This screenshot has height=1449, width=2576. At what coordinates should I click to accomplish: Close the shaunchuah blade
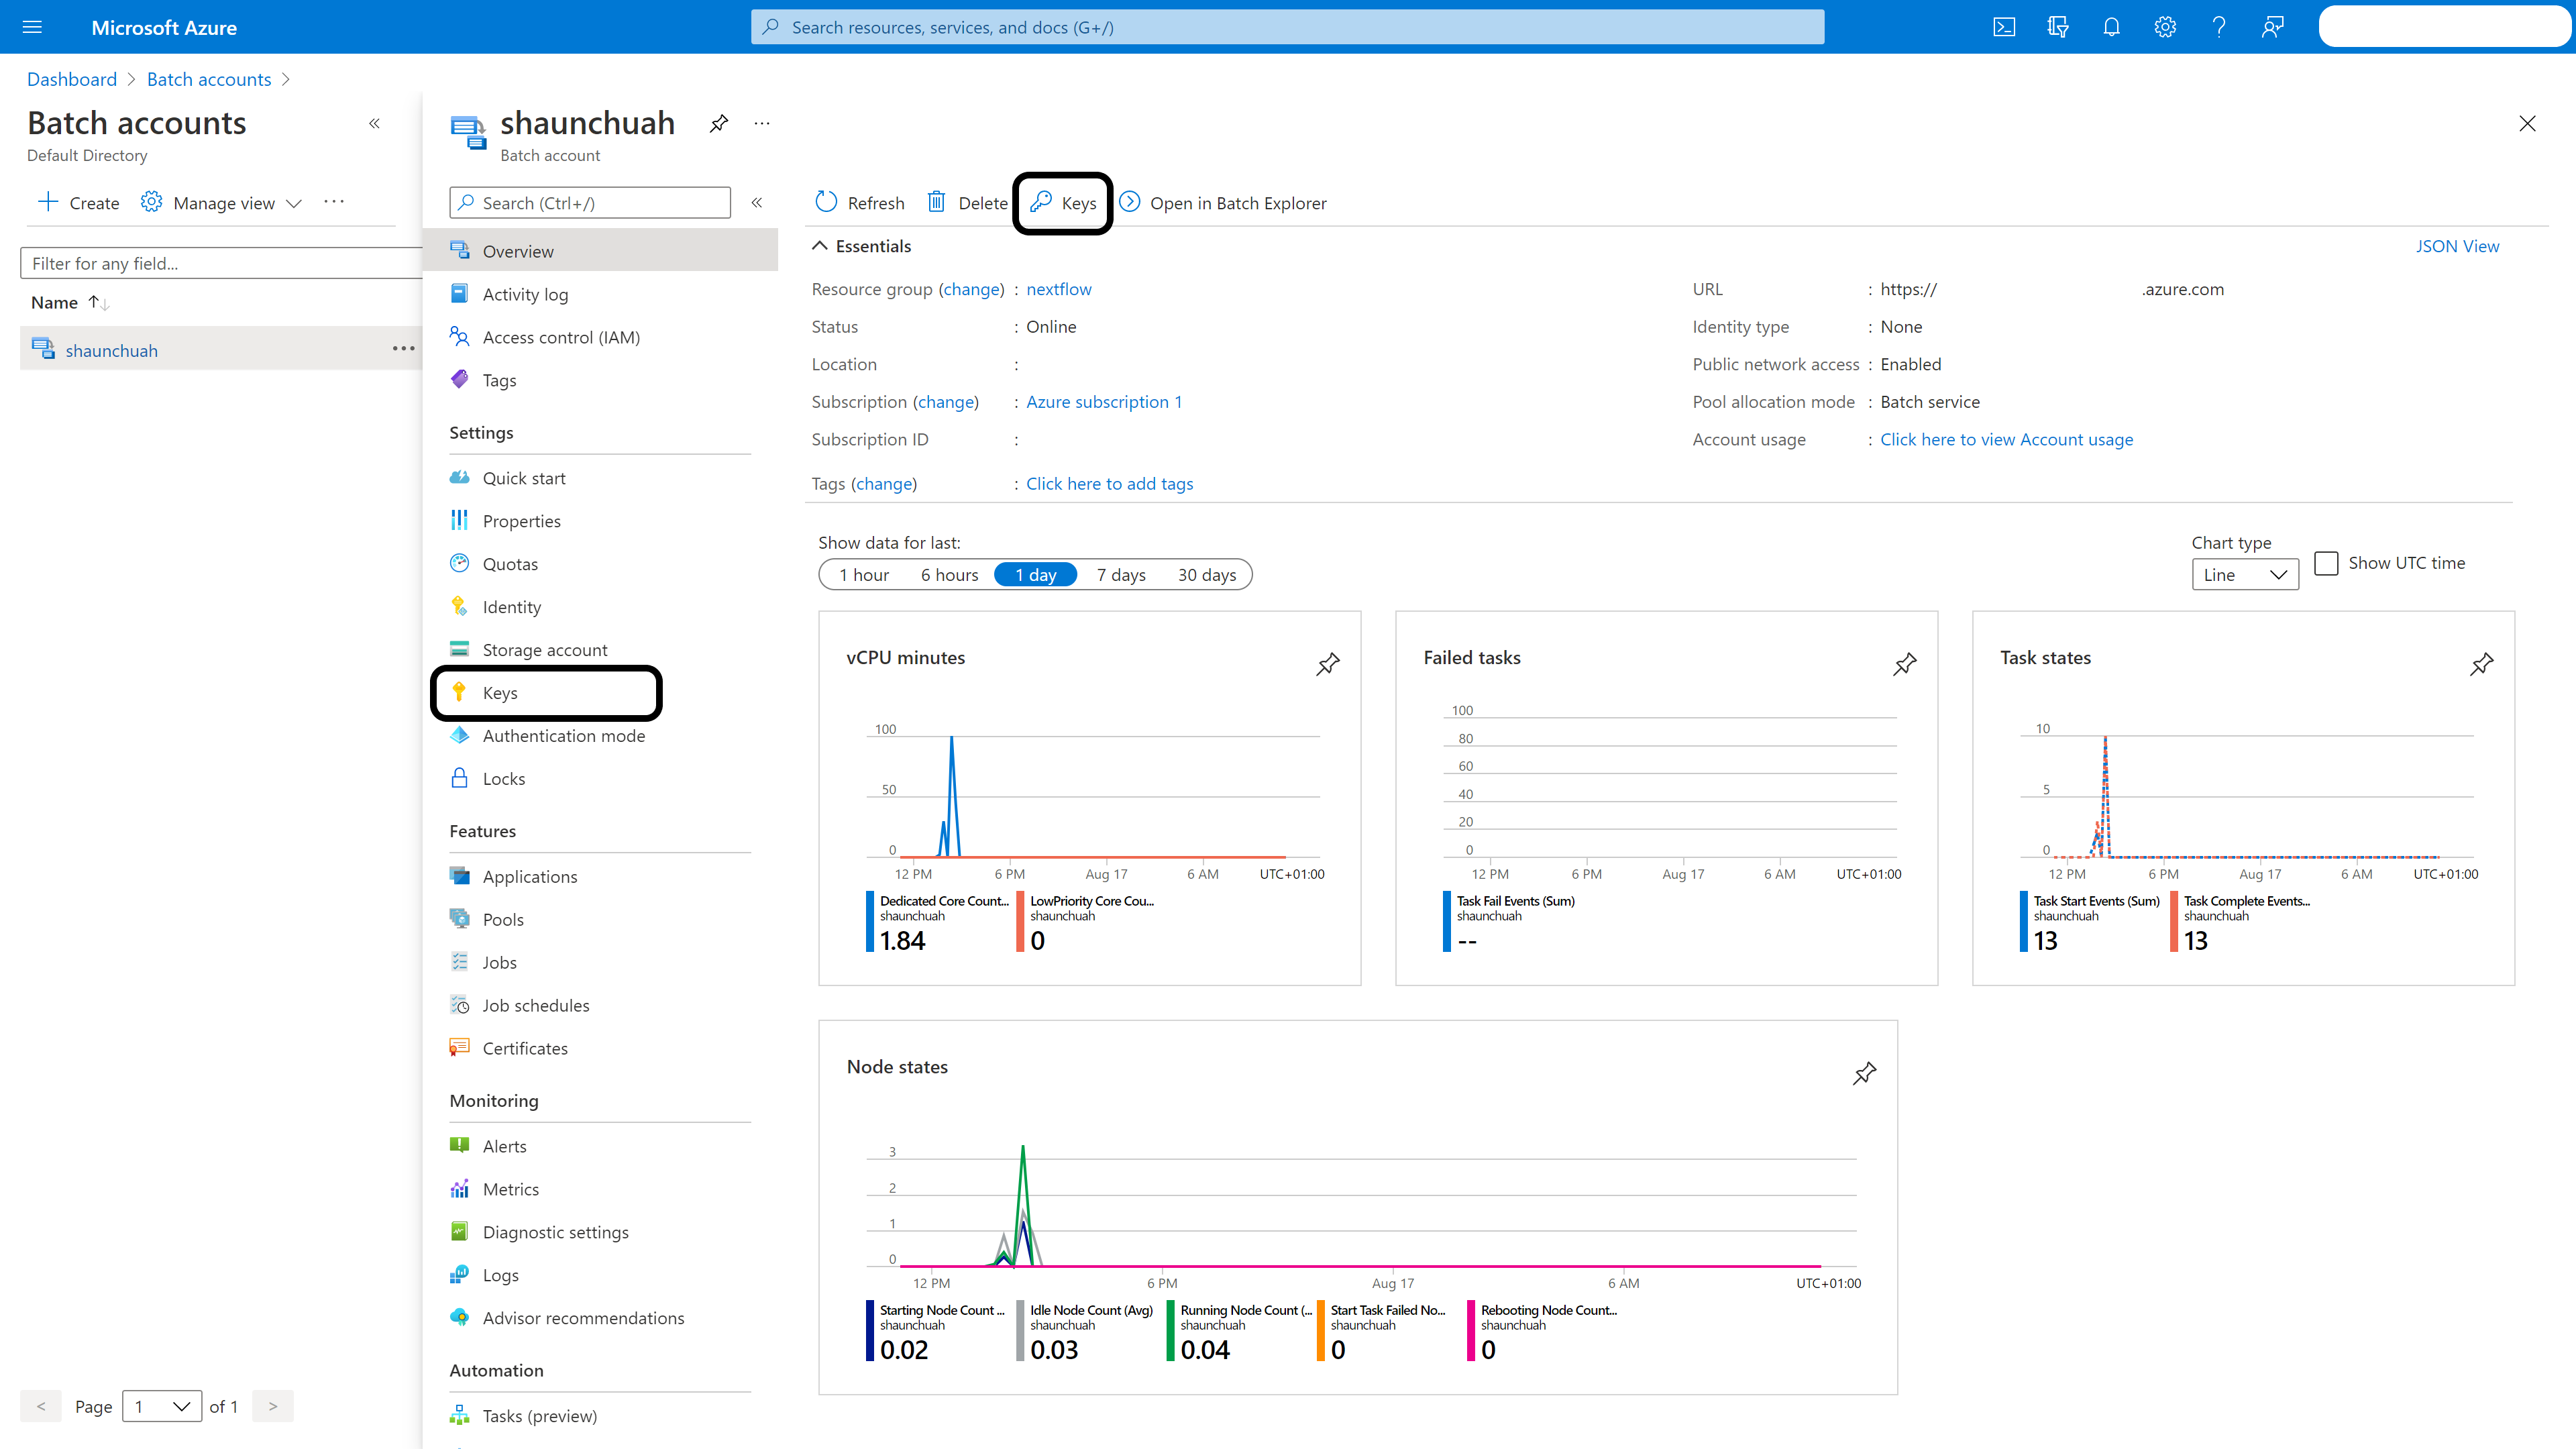tap(2527, 123)
